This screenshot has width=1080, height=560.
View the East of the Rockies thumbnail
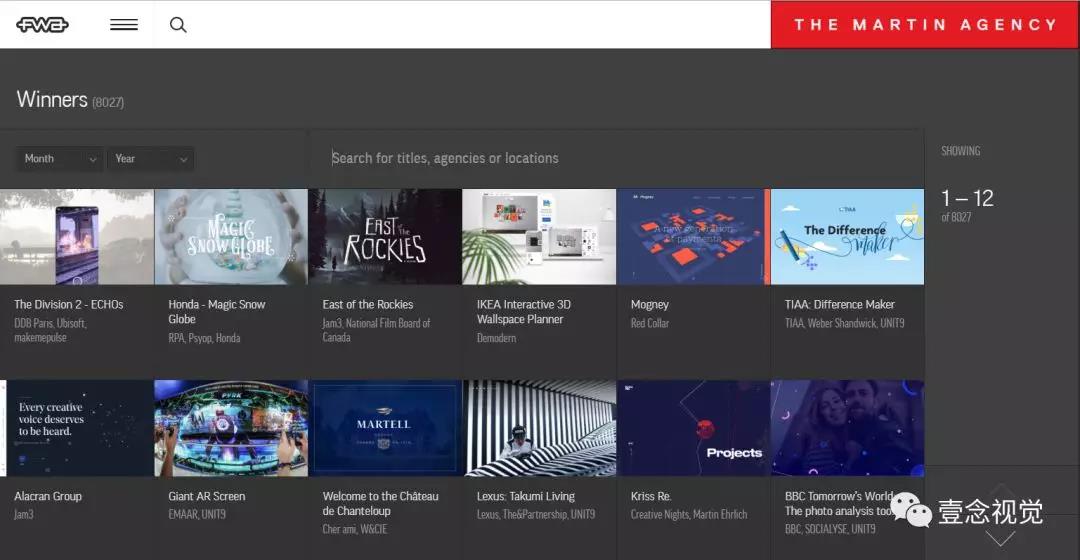coord(385,237)
